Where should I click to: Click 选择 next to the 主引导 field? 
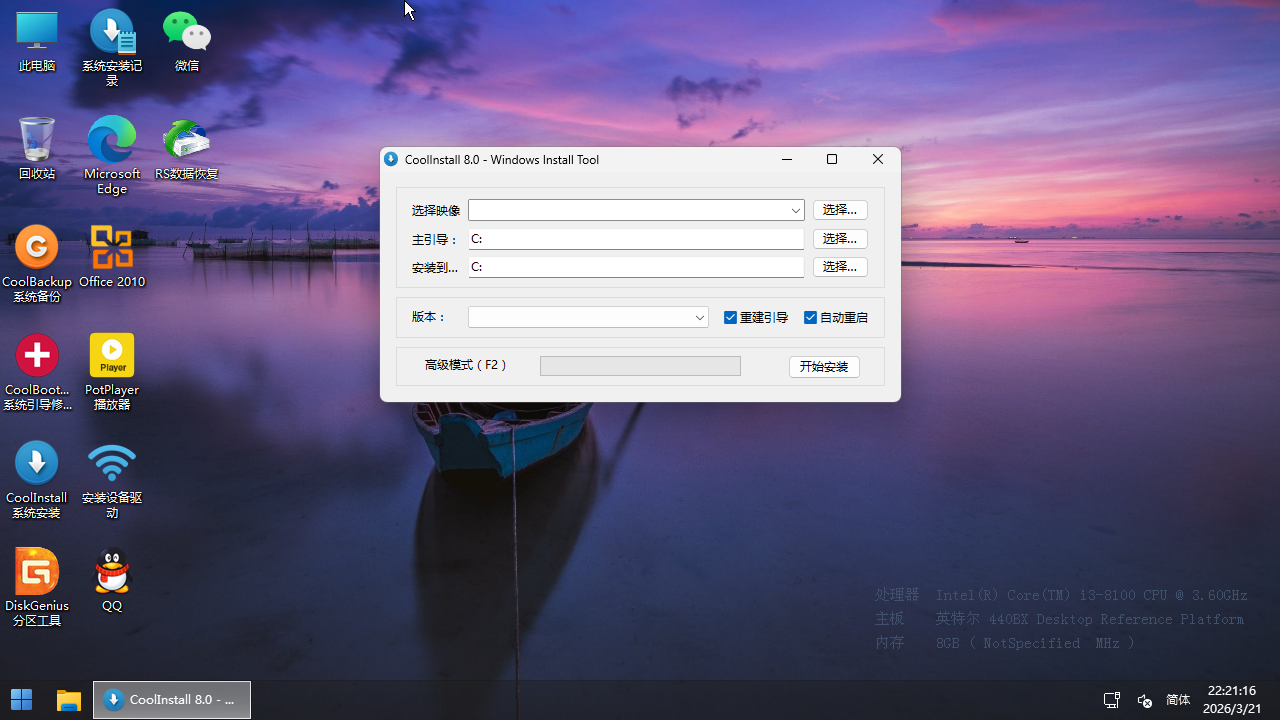(839, 238)
